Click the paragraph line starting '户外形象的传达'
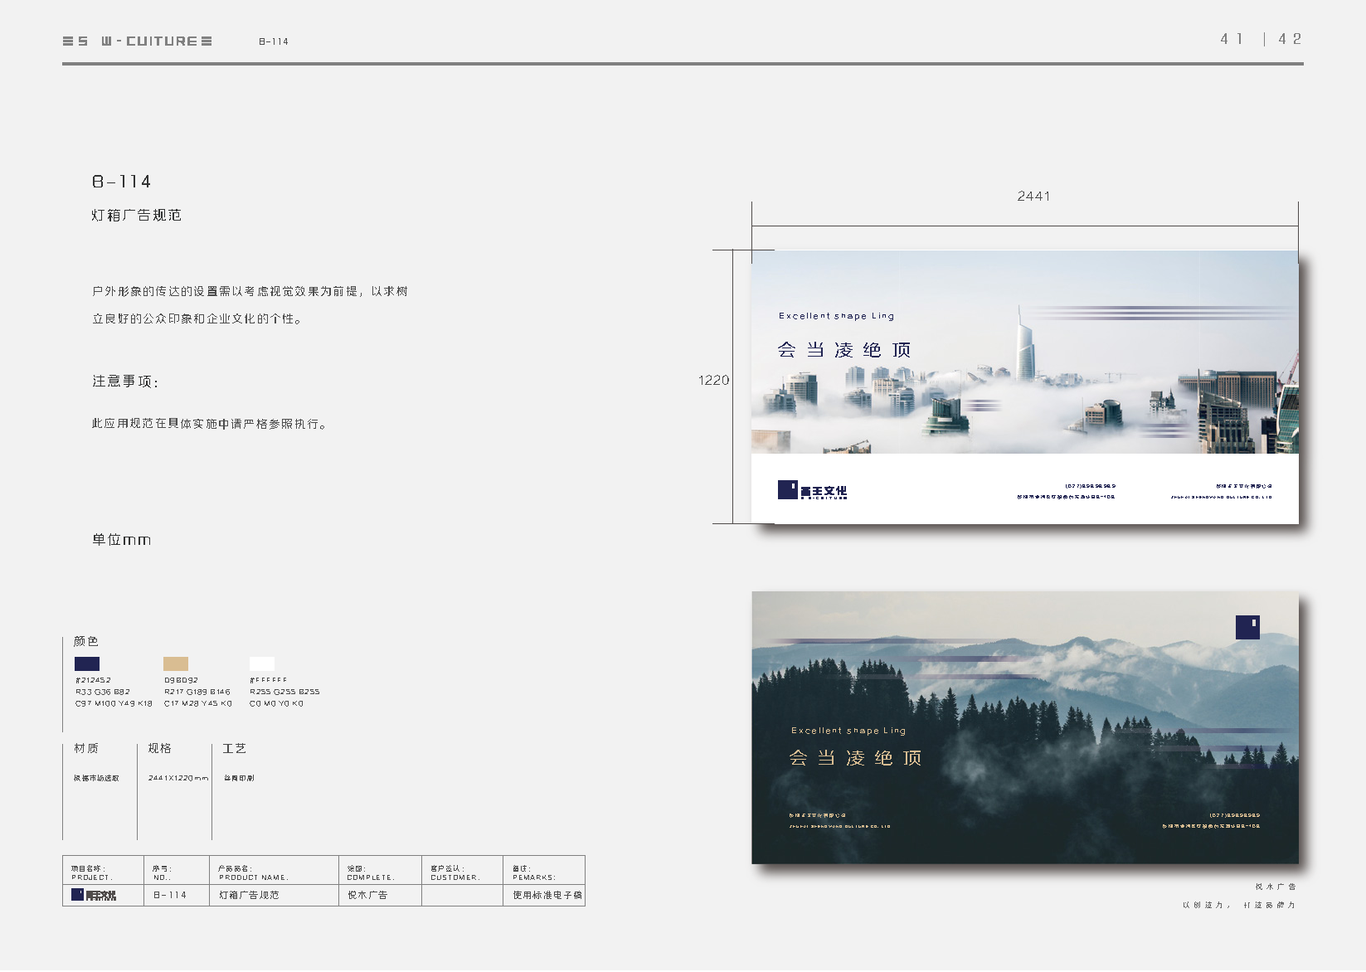 click(250, 292)
